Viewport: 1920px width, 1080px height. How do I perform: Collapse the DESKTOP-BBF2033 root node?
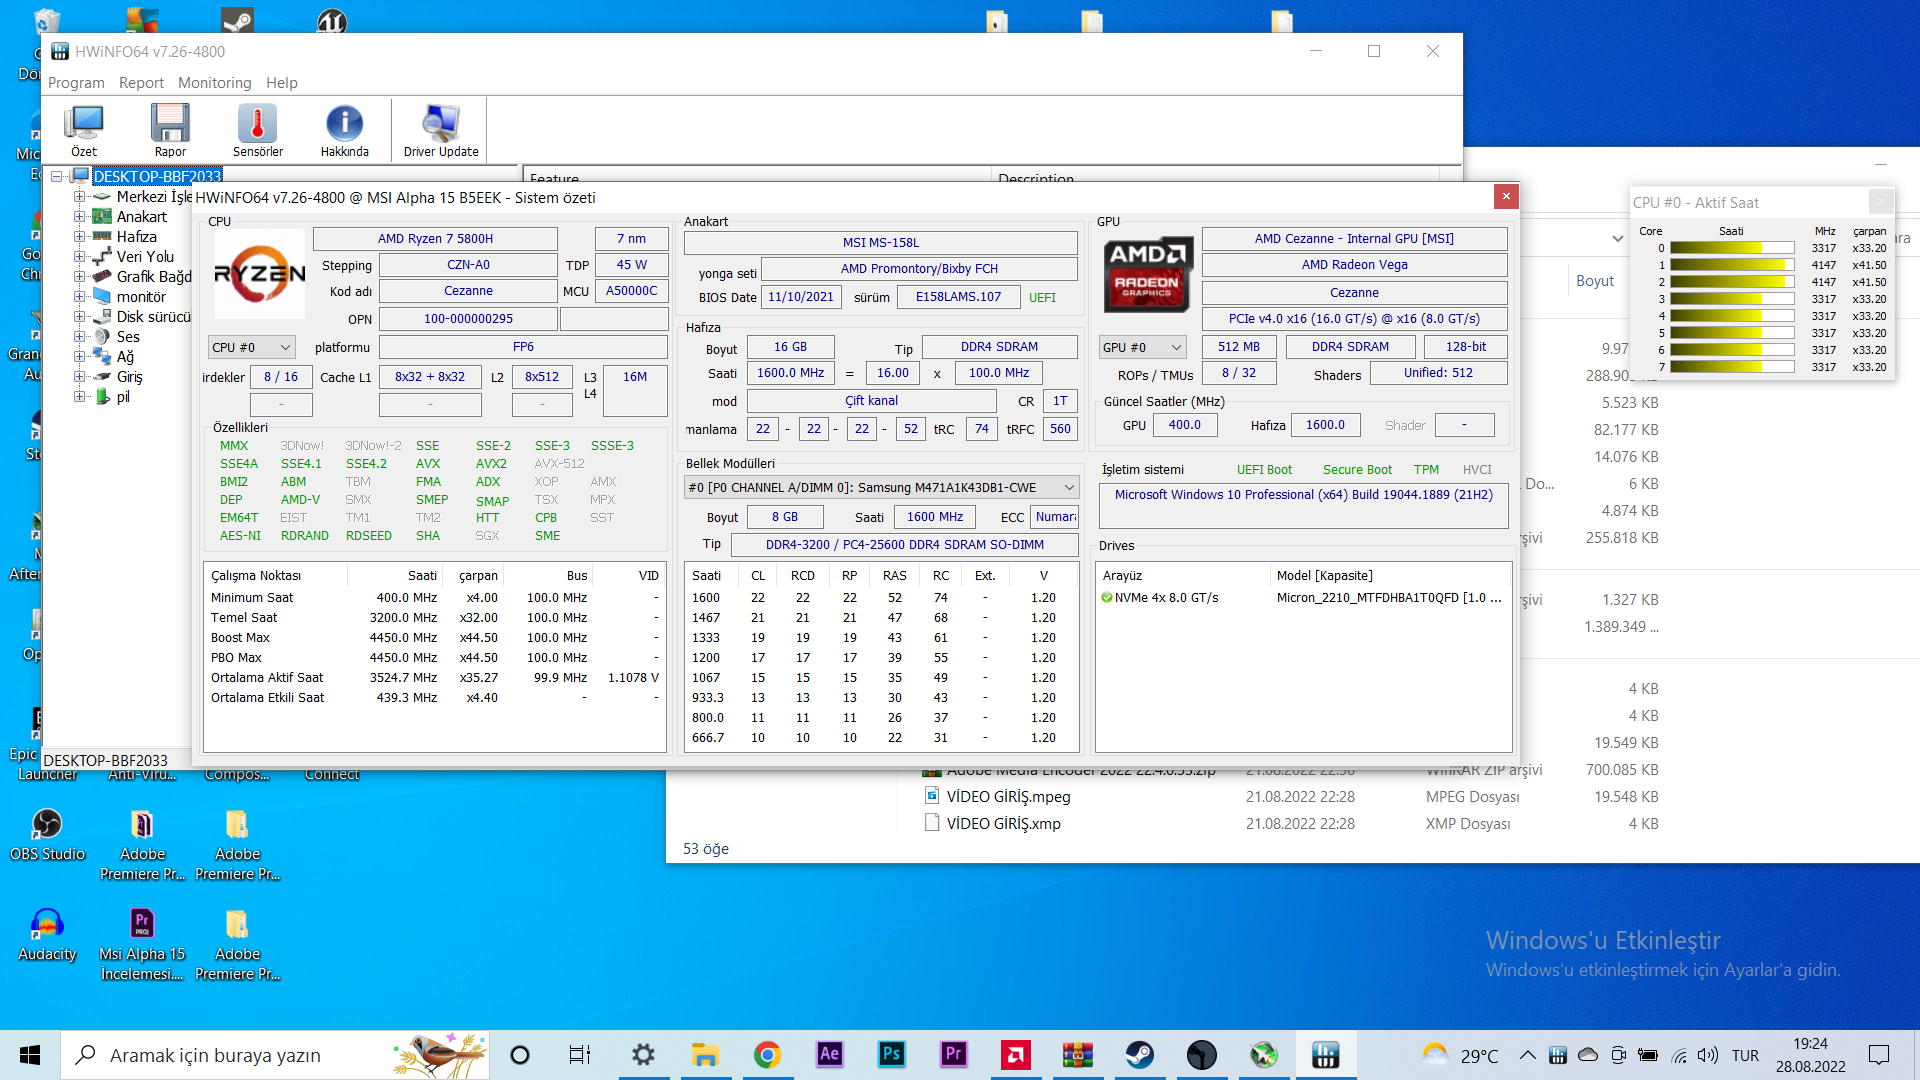(x=57, y=176)
